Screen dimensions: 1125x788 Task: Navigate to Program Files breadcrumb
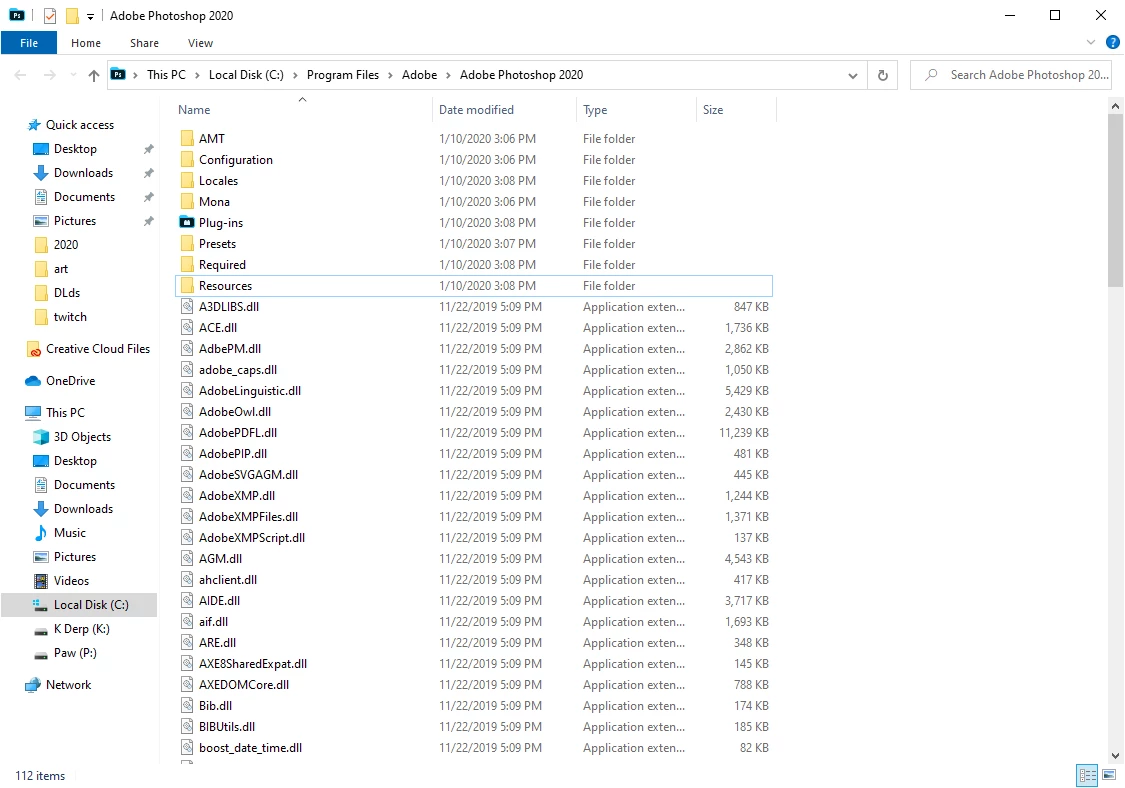[x=343, y=75]
